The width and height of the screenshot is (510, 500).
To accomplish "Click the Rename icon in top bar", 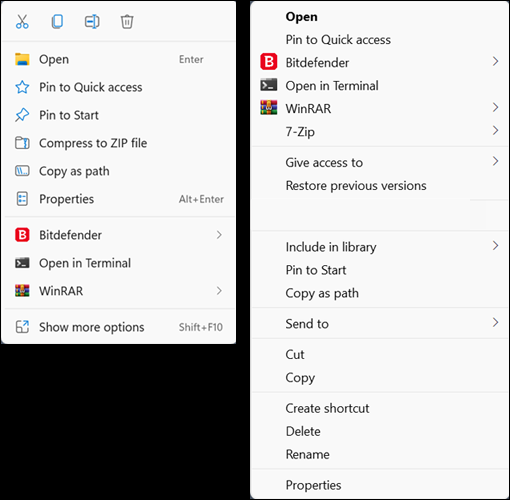I will [x=92, y=22].
